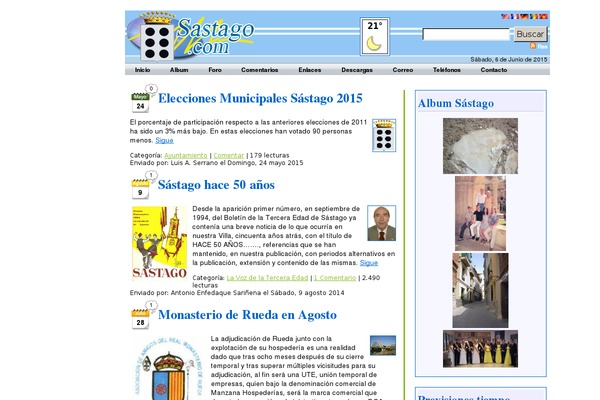Open the narrow street photo in album

tap(480, 290)
